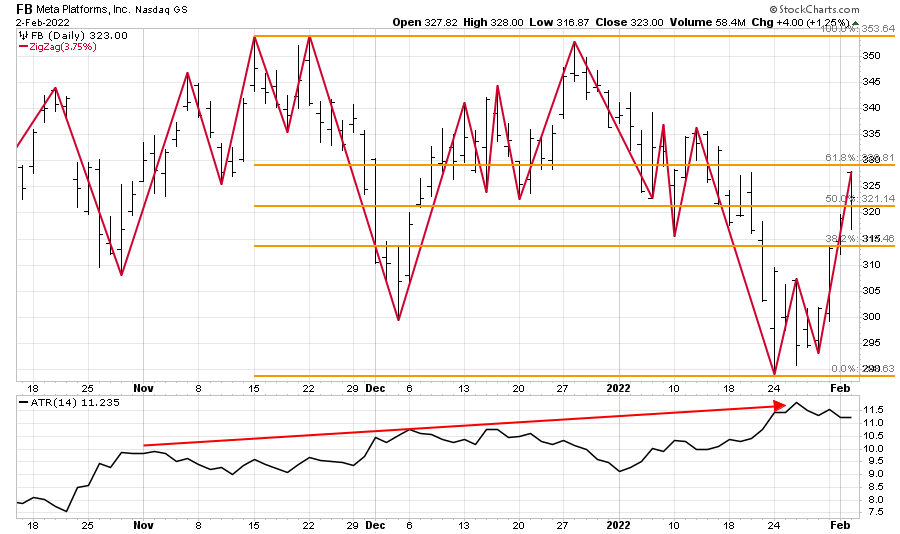Click the Feb label under the ATR panel
The image size is (900, 534).
point(840,525)
